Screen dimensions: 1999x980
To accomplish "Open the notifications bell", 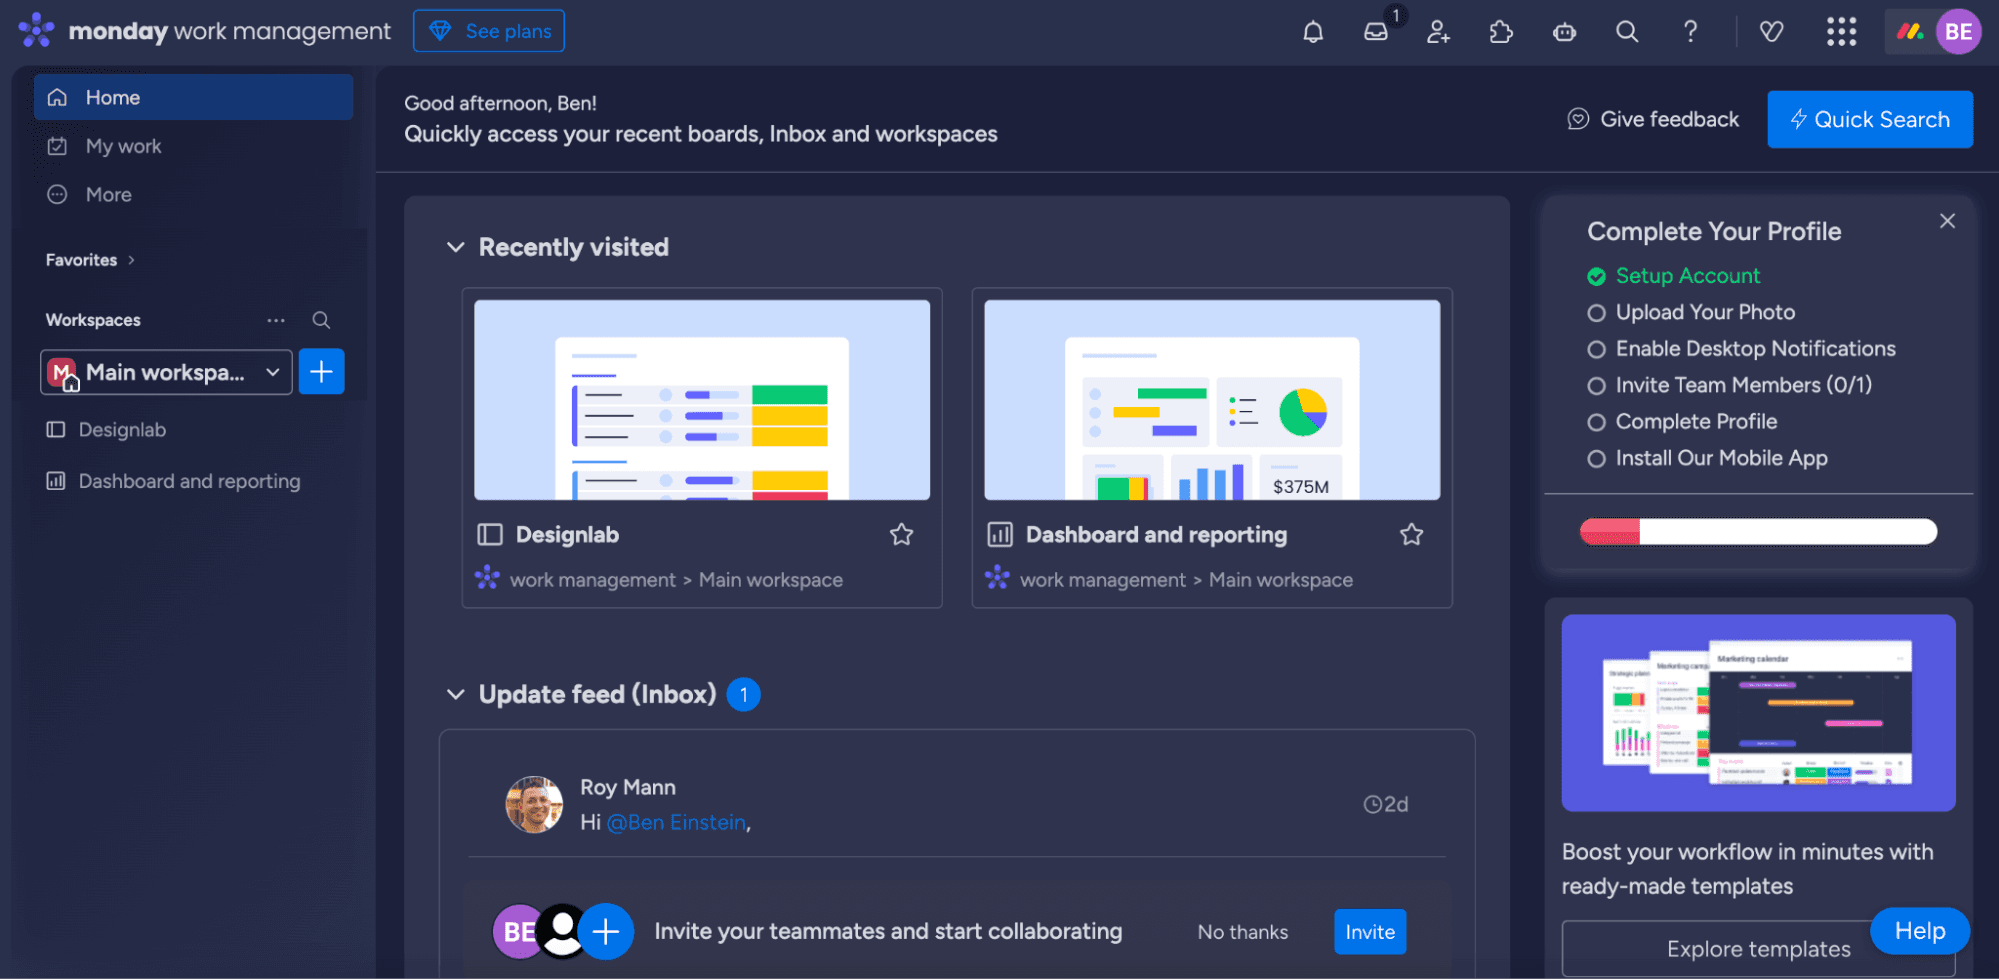I will (1313, 32).
